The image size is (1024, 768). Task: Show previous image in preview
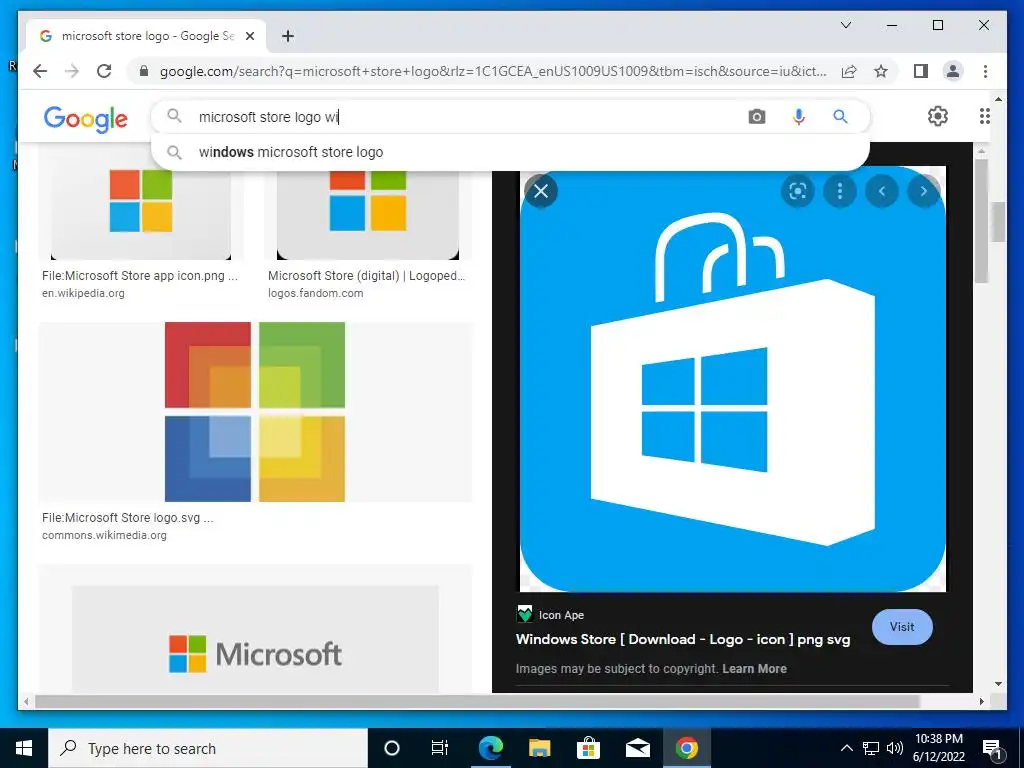tap(882, 191)
